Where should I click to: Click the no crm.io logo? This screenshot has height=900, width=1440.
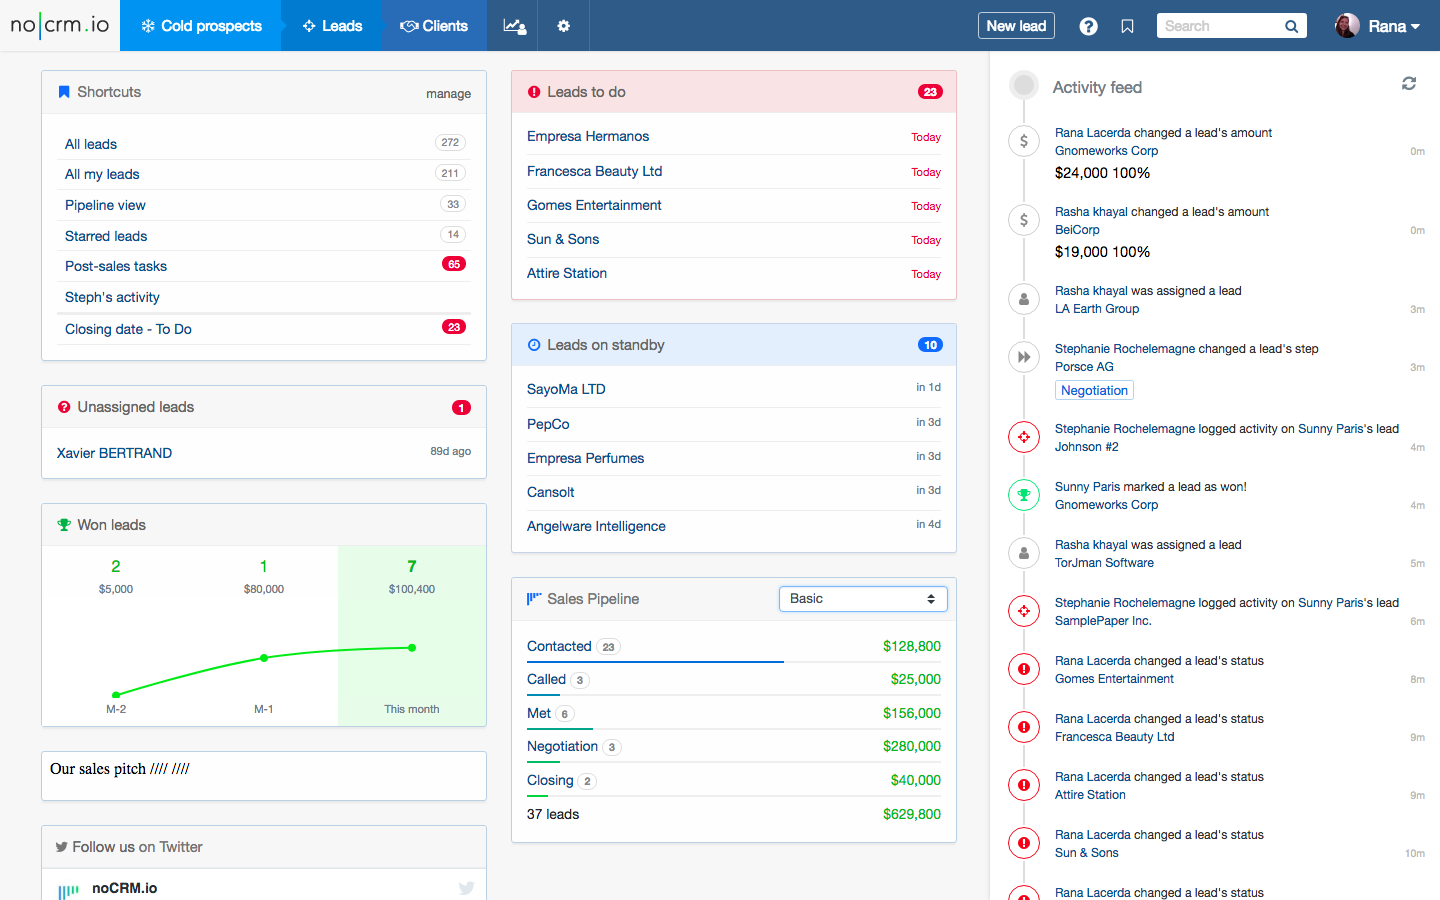(x=60, y=25)
